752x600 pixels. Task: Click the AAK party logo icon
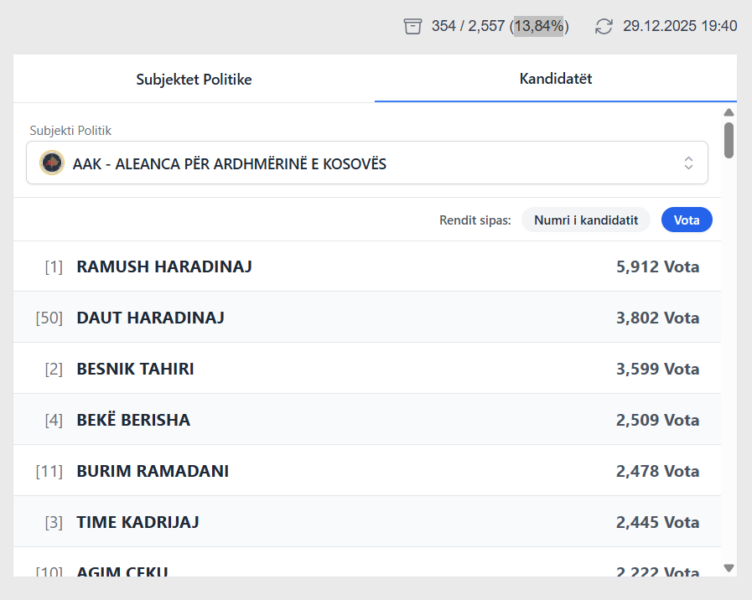pyautogui.click(x=52, y=163)
